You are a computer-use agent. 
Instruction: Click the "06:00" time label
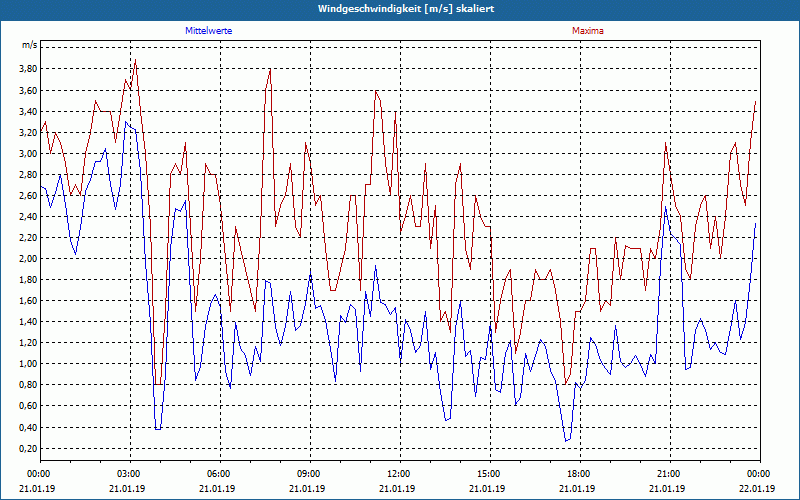click(220, 474)
